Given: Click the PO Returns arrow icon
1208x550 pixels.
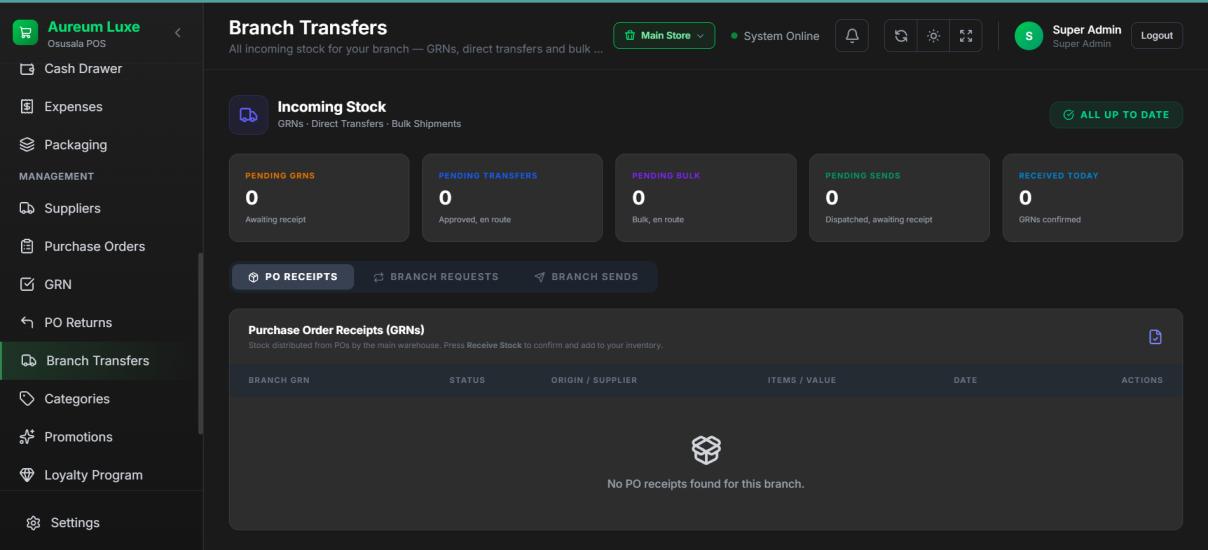Looking at the screenshot, I should click(28, 323).
